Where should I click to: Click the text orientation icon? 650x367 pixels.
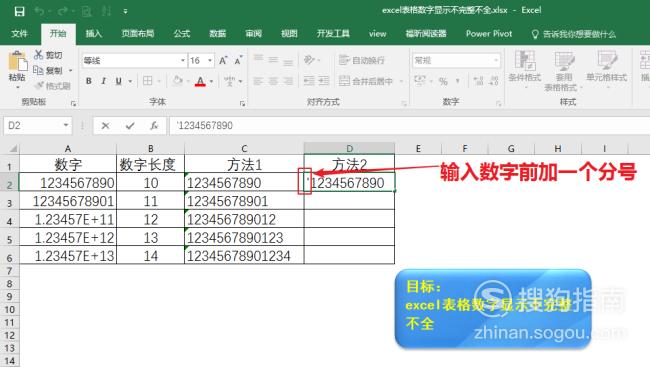[309, 60]
